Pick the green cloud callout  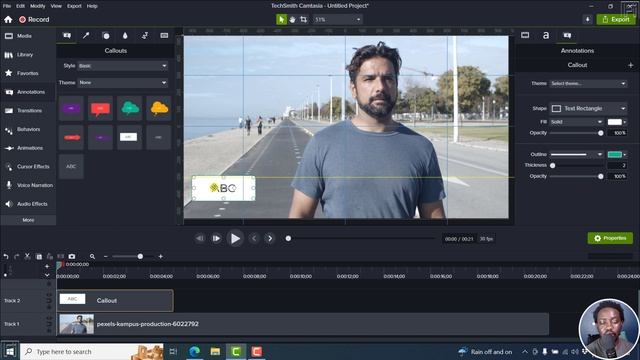[129, 108]
